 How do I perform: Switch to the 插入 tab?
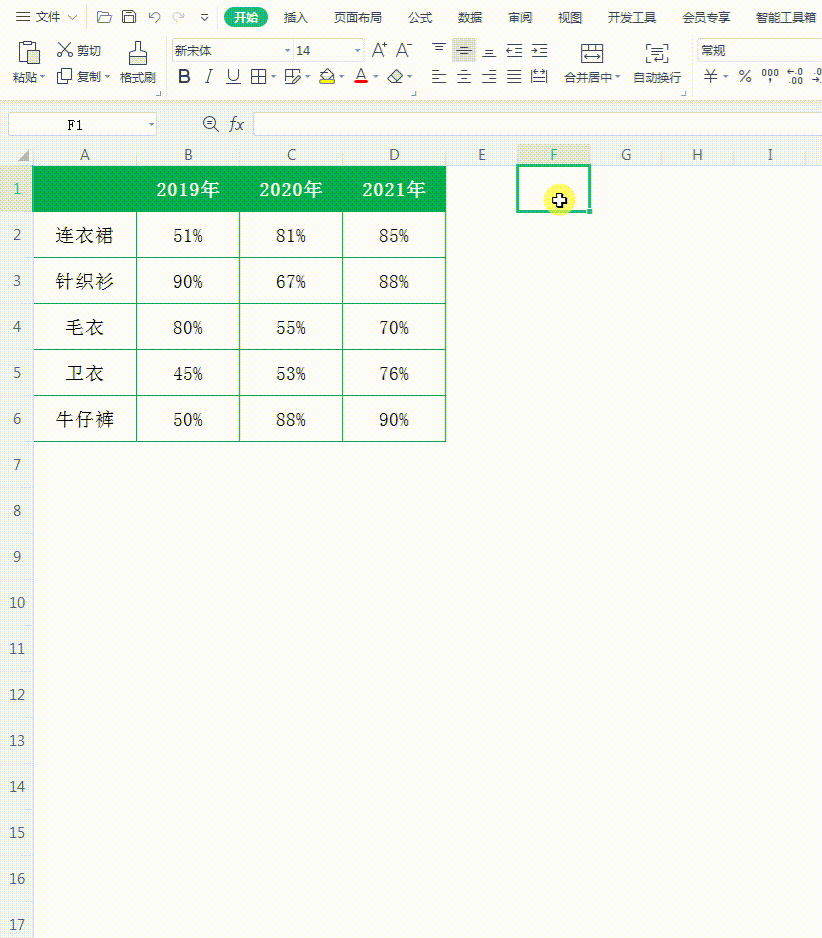click(x=296, y=17)
